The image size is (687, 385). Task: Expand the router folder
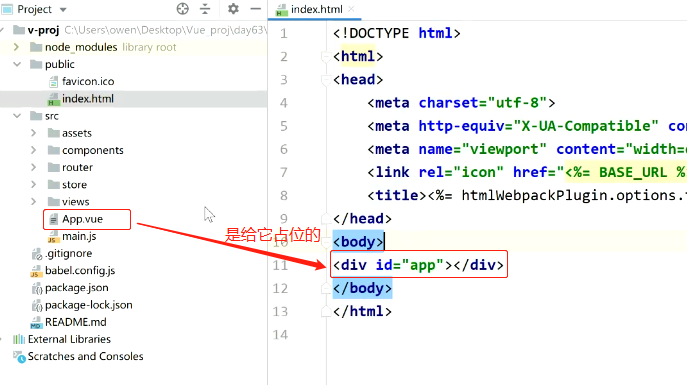point(34,167)
